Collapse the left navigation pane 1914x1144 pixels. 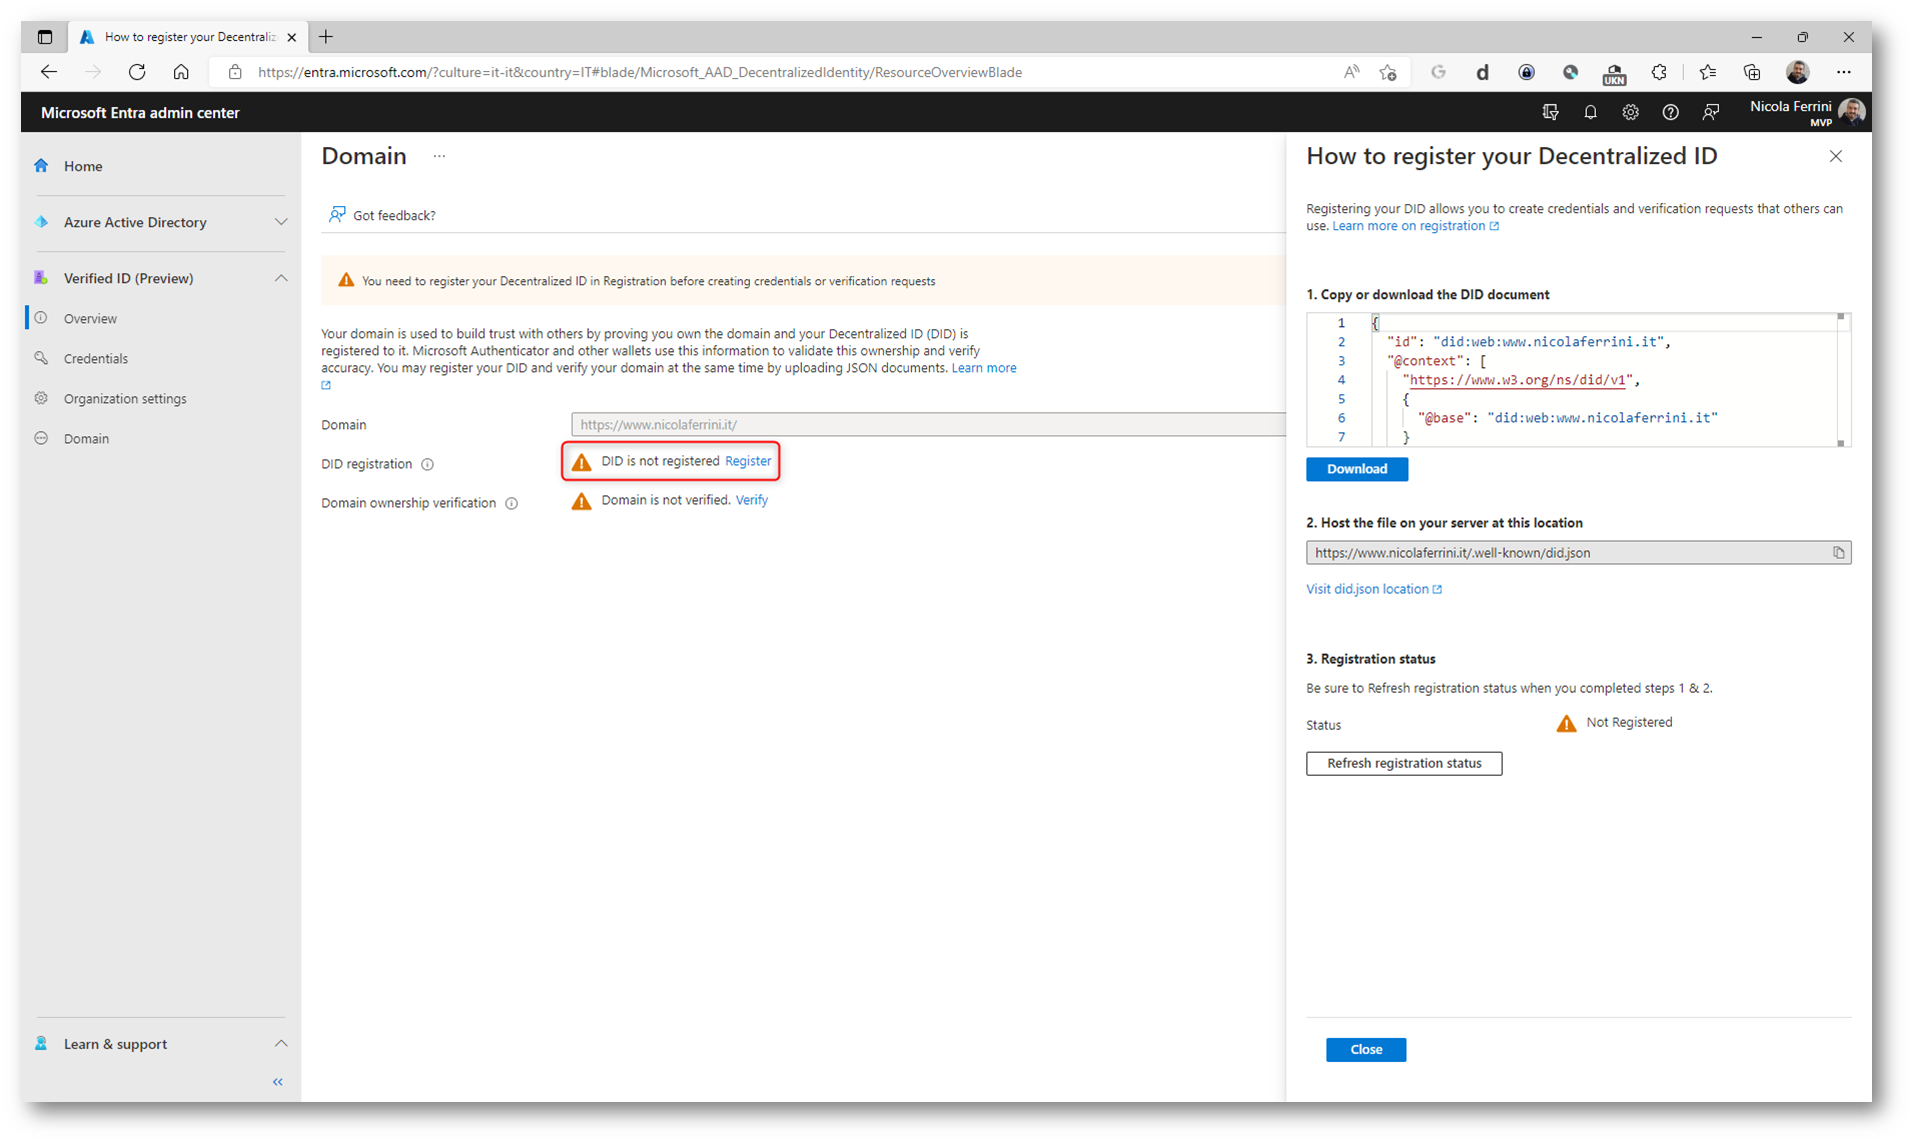coord(278,1081)
